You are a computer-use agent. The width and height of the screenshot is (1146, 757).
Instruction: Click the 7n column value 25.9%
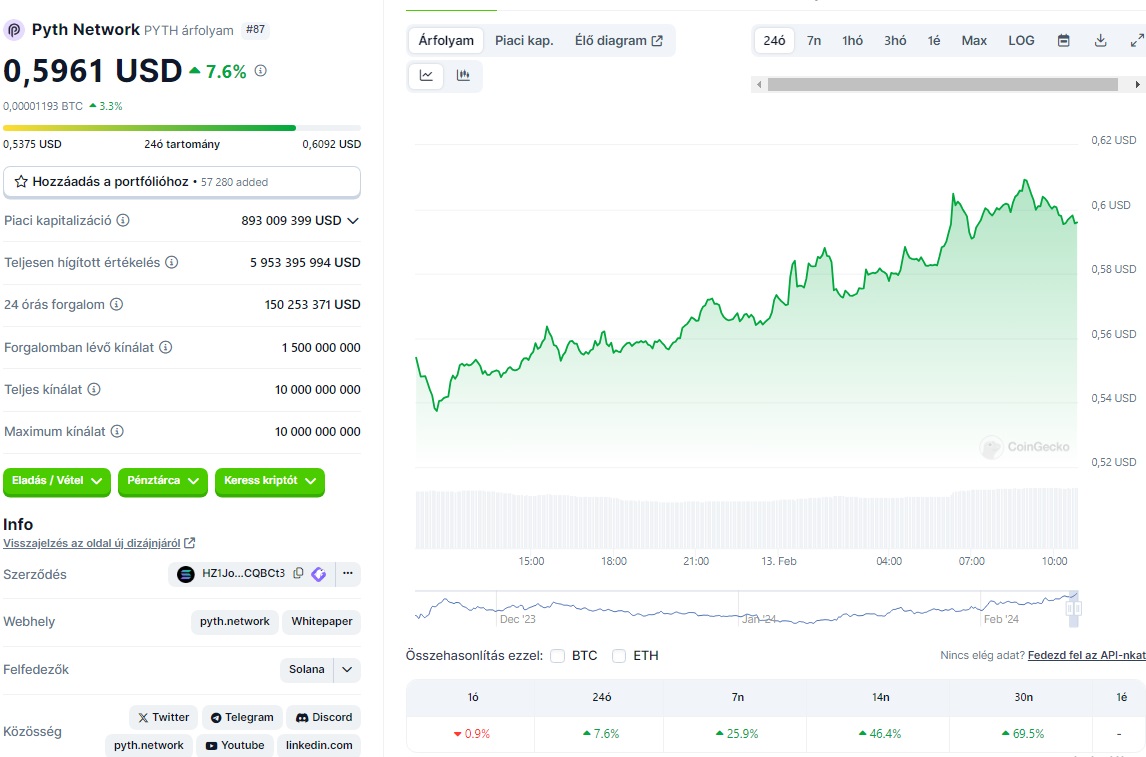click(737, 734)
